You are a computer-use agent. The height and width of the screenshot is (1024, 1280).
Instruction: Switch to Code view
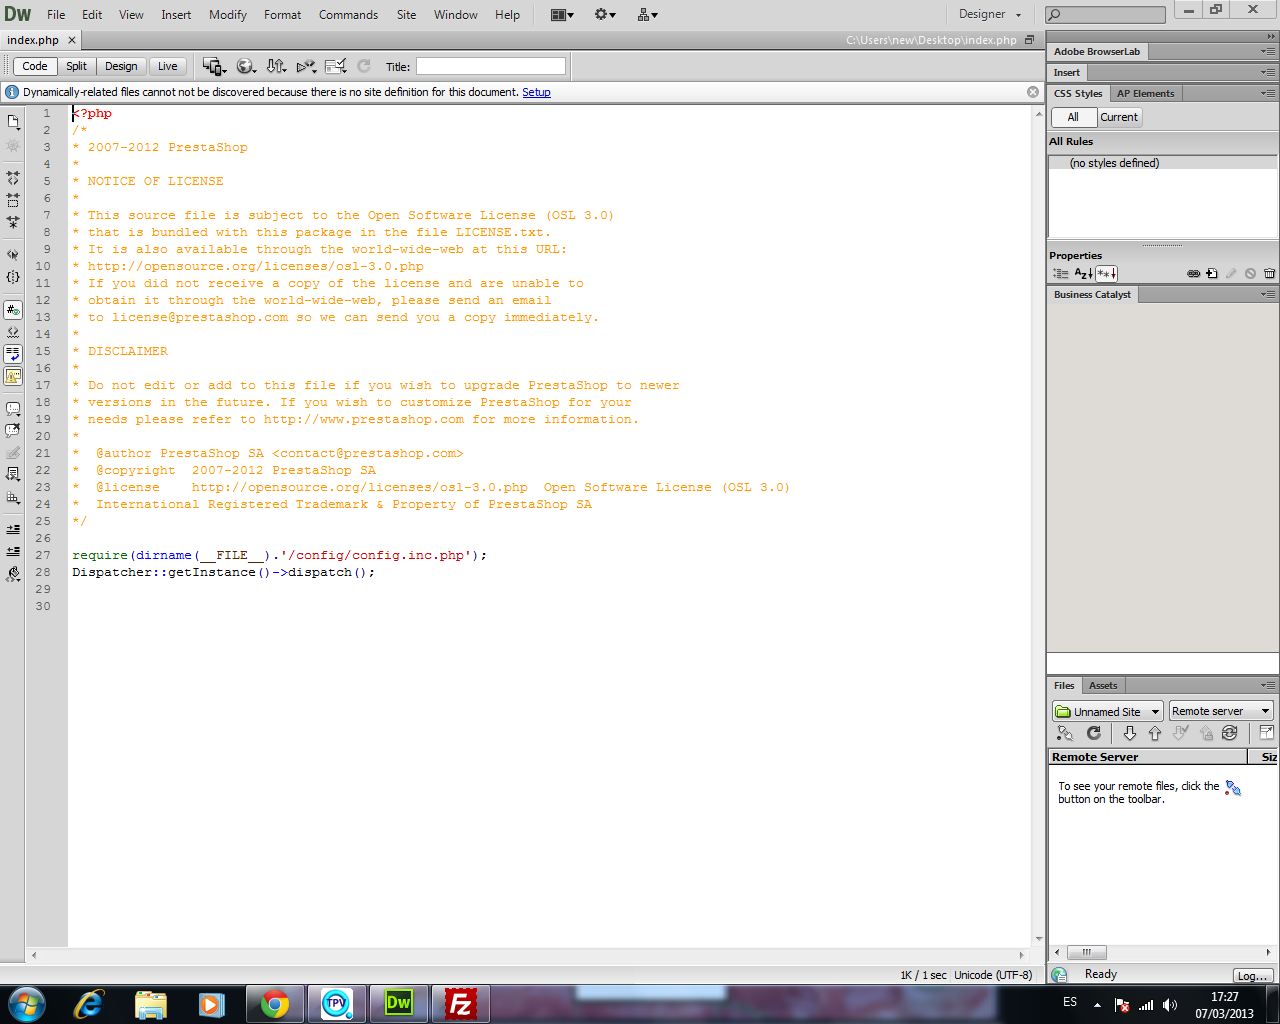coord(35,66)
